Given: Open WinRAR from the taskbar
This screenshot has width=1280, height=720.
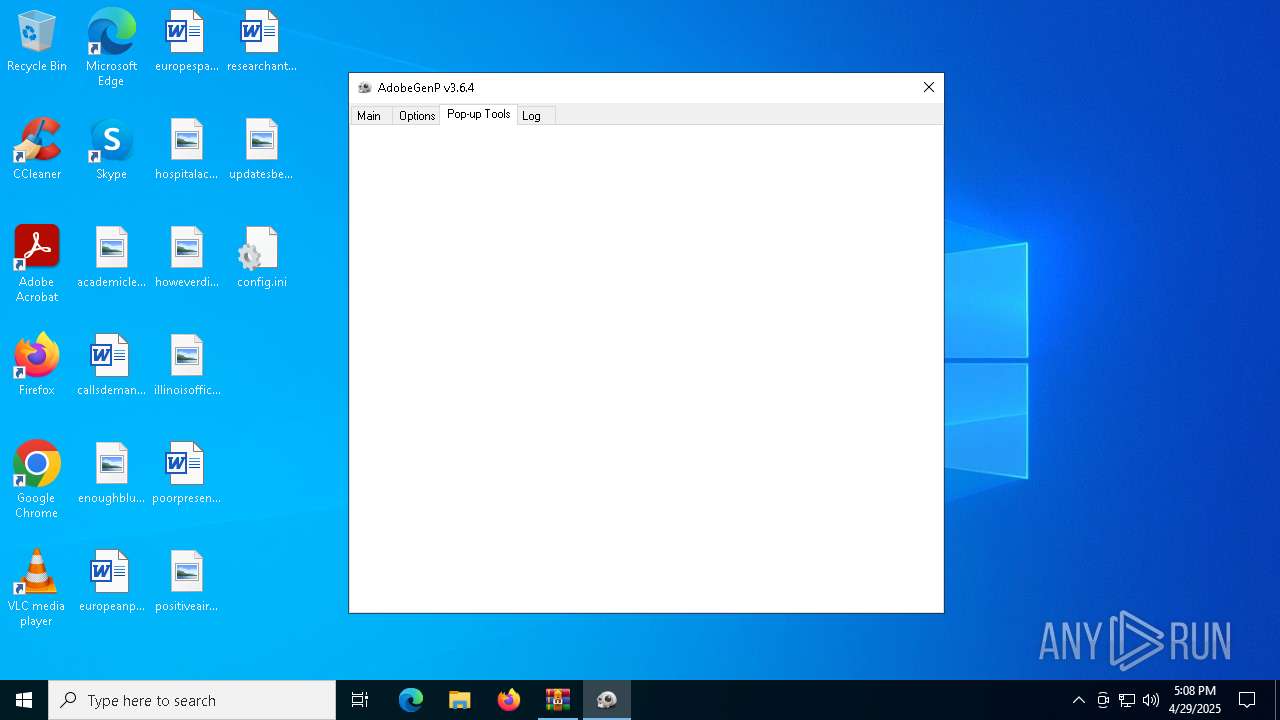Looking at the screenshot, I should [558, 700].
